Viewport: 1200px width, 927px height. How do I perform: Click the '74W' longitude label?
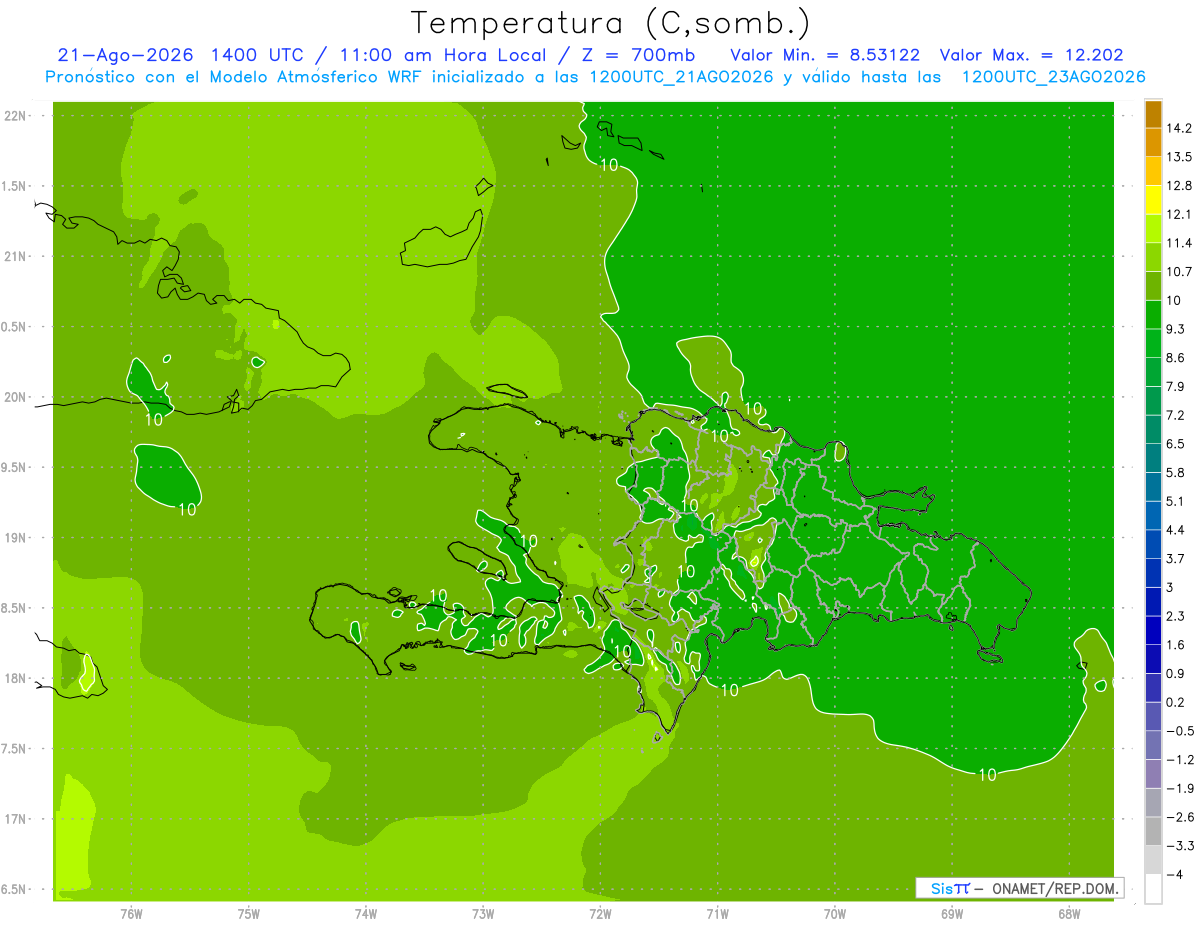(366, 915)
